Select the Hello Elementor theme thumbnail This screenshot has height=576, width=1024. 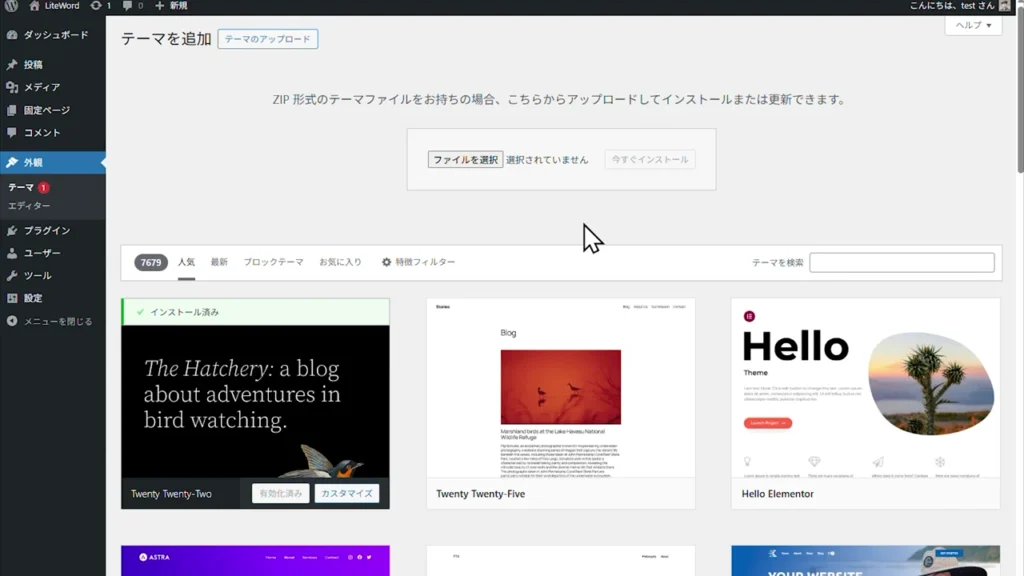coord(865,388)
